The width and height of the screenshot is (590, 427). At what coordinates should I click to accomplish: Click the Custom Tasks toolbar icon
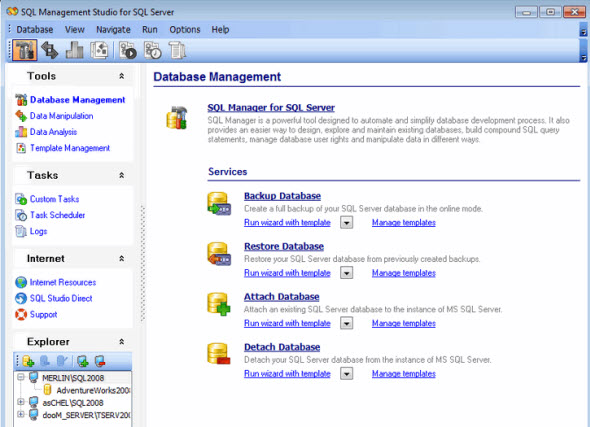click(128, 50)
